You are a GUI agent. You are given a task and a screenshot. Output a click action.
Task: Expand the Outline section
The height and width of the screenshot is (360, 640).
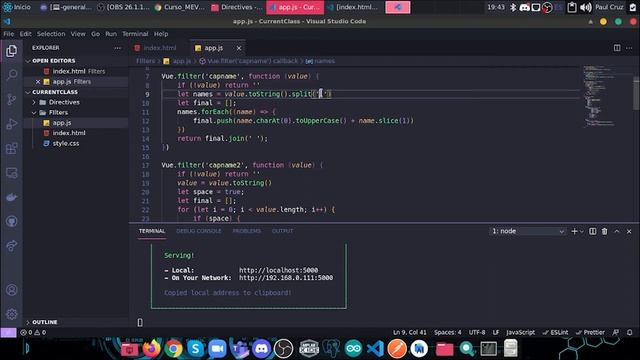point(44,322)
